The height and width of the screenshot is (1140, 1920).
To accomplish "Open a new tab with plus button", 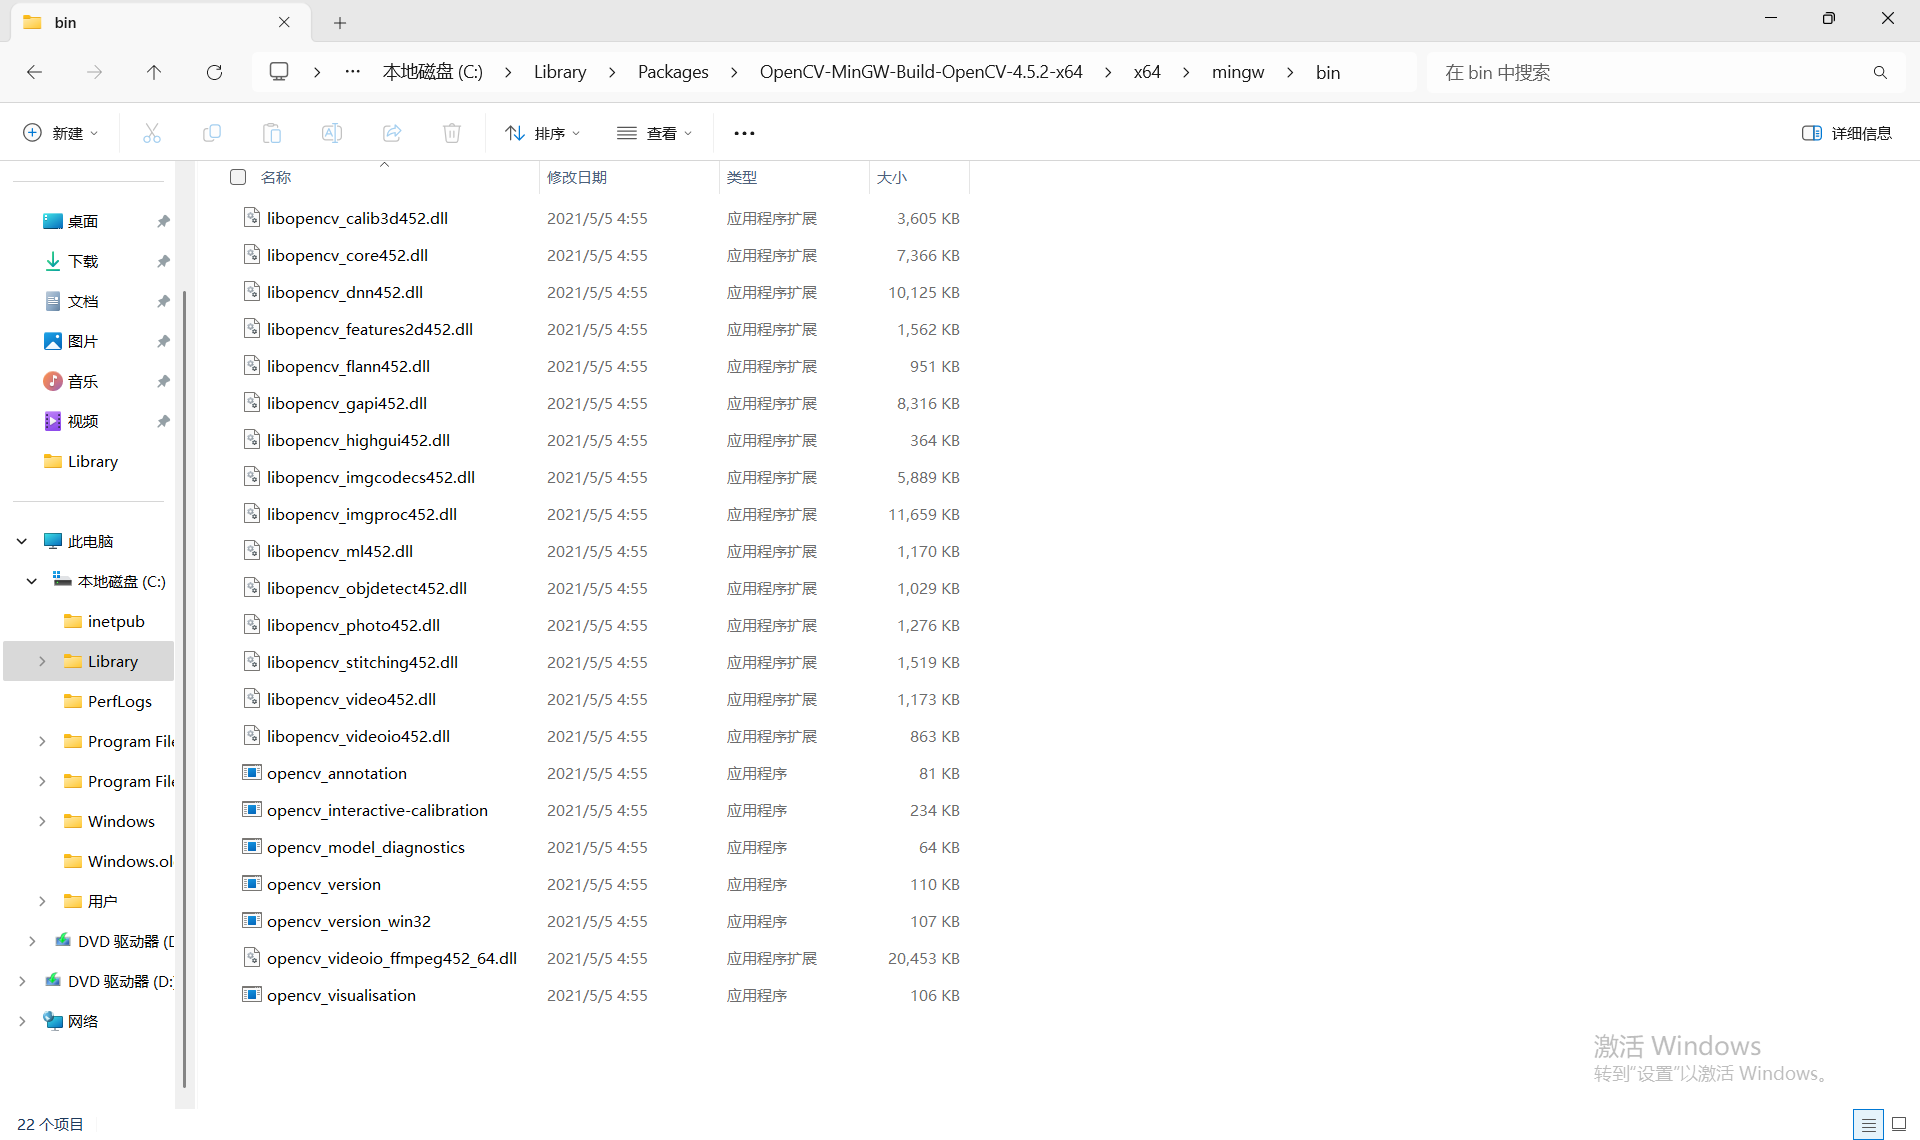I will coord(340,22).
